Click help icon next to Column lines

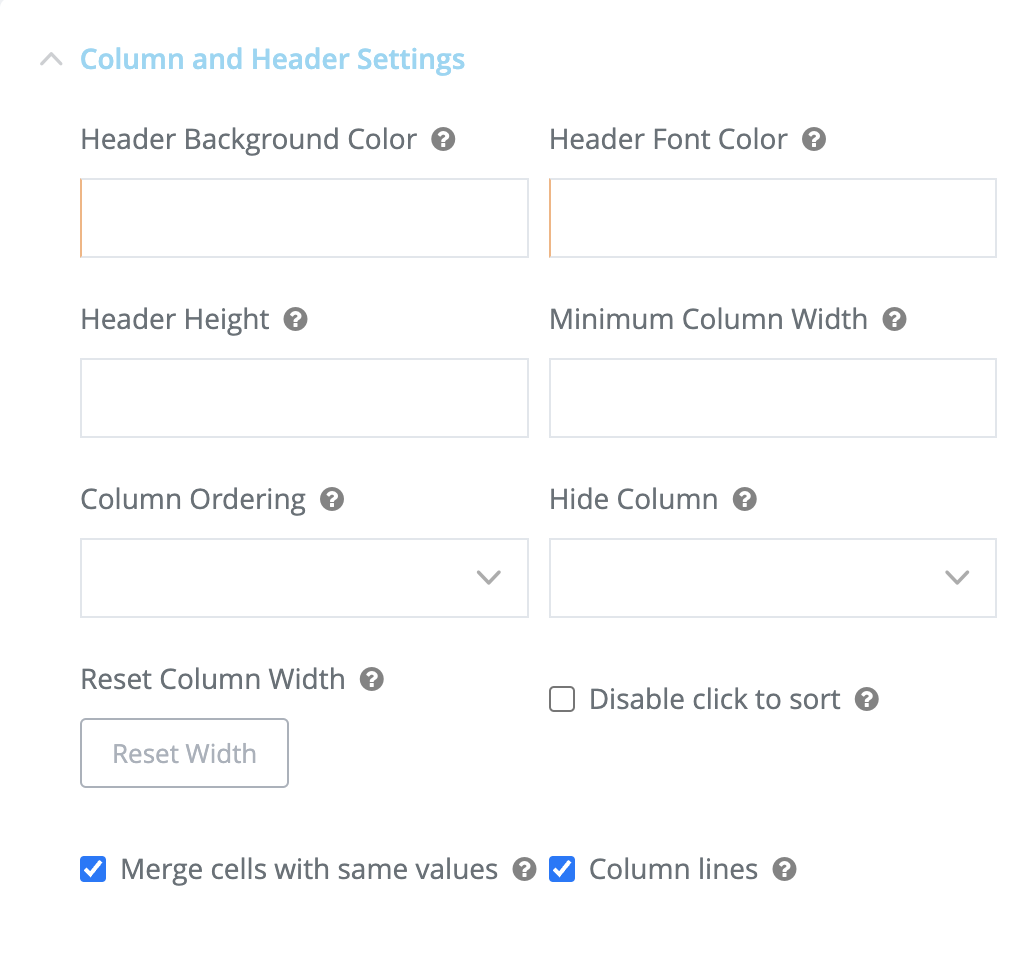point(784,870)
